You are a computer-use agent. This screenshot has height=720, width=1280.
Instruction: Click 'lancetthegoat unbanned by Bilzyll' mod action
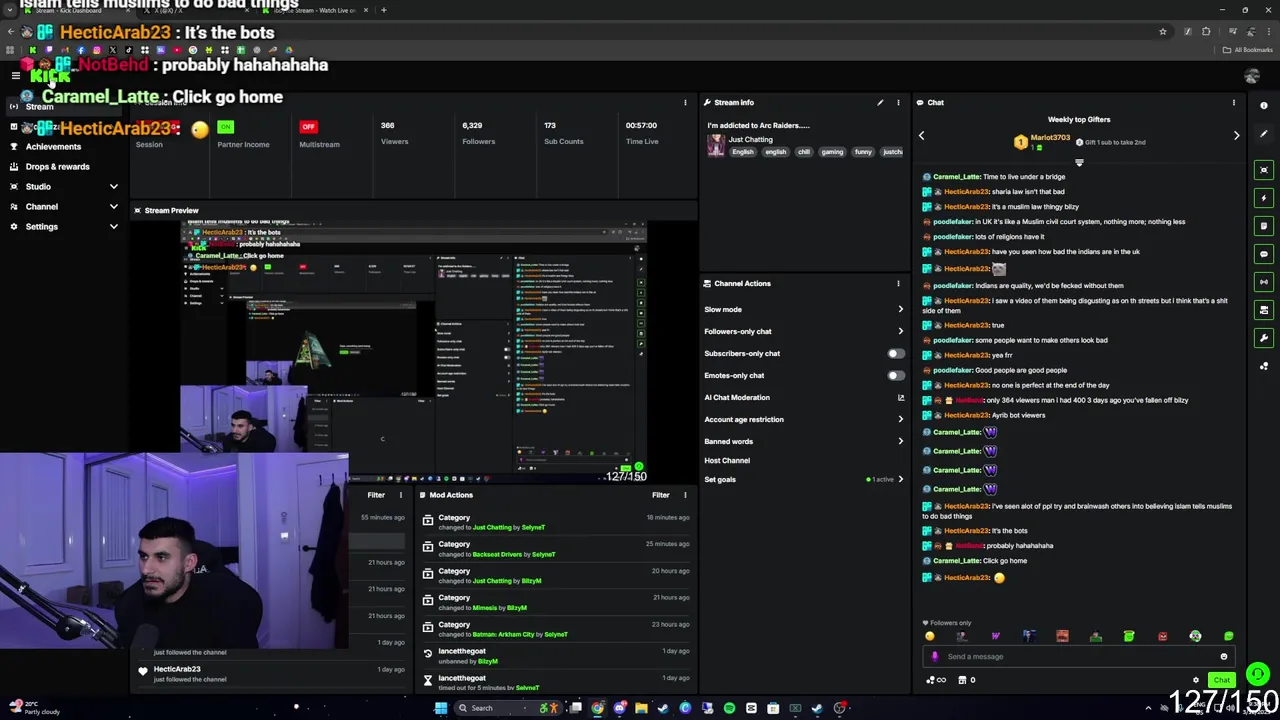(x=555, y=656)
